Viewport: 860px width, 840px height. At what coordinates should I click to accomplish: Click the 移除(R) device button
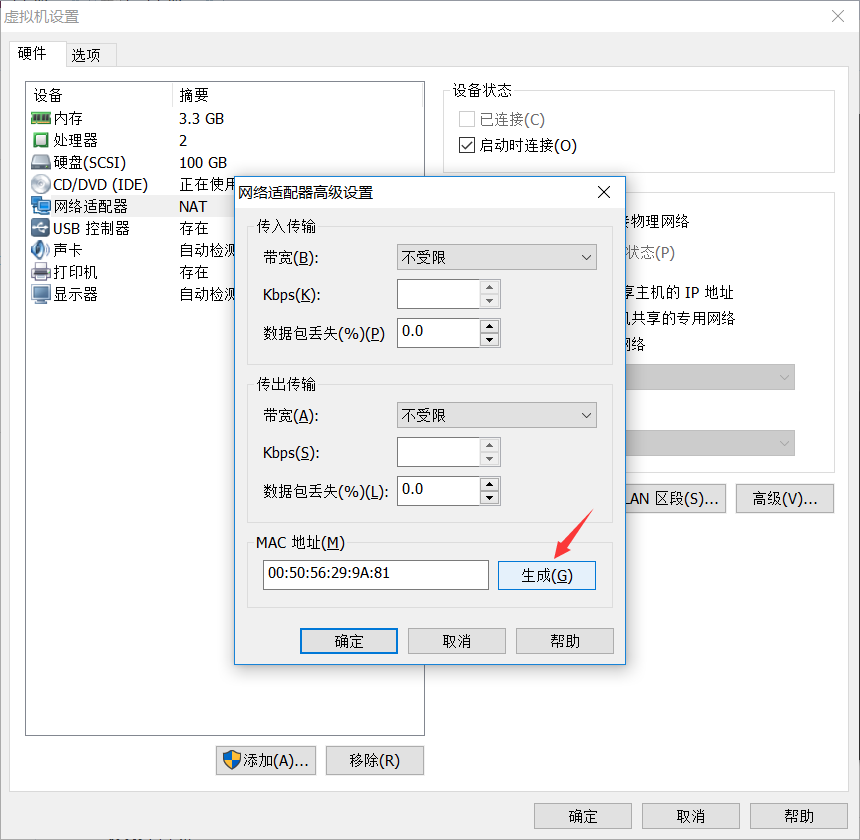tap(375, 760)
